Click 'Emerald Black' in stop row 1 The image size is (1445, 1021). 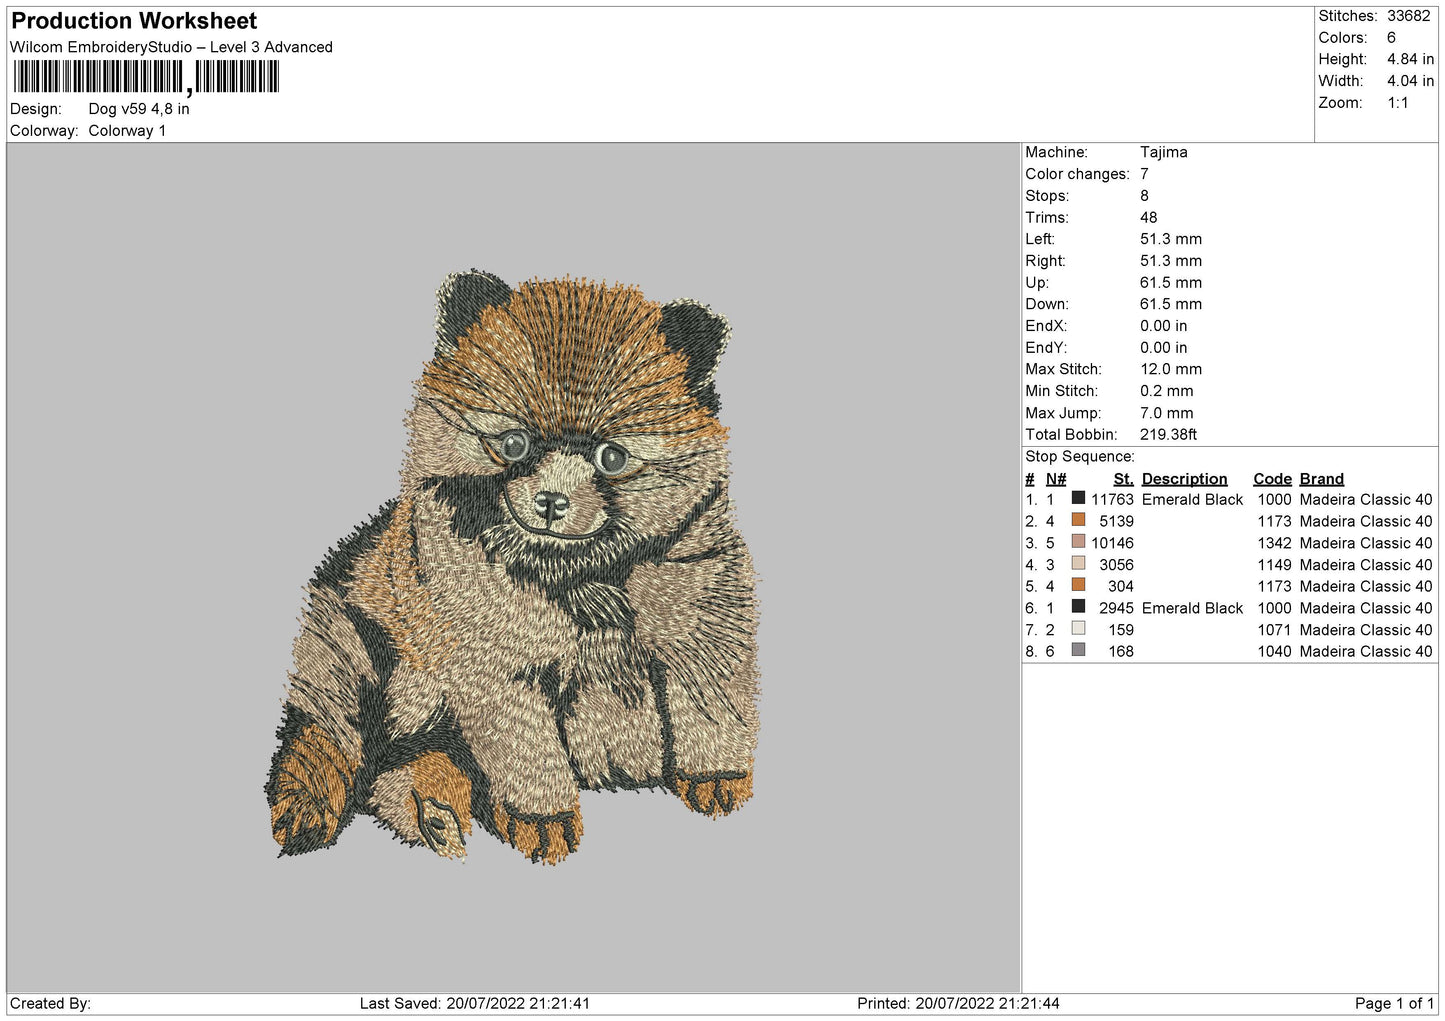pyautogui.click(x=1192, y=500)
